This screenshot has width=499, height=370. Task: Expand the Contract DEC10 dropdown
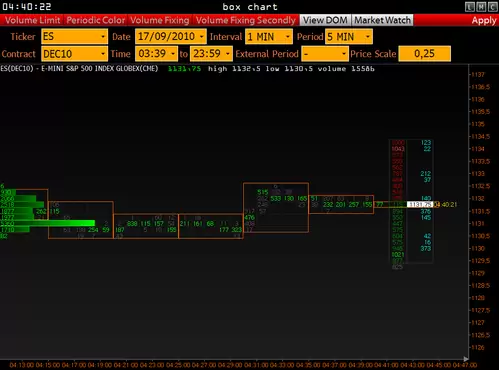click(x=74, y=54)
